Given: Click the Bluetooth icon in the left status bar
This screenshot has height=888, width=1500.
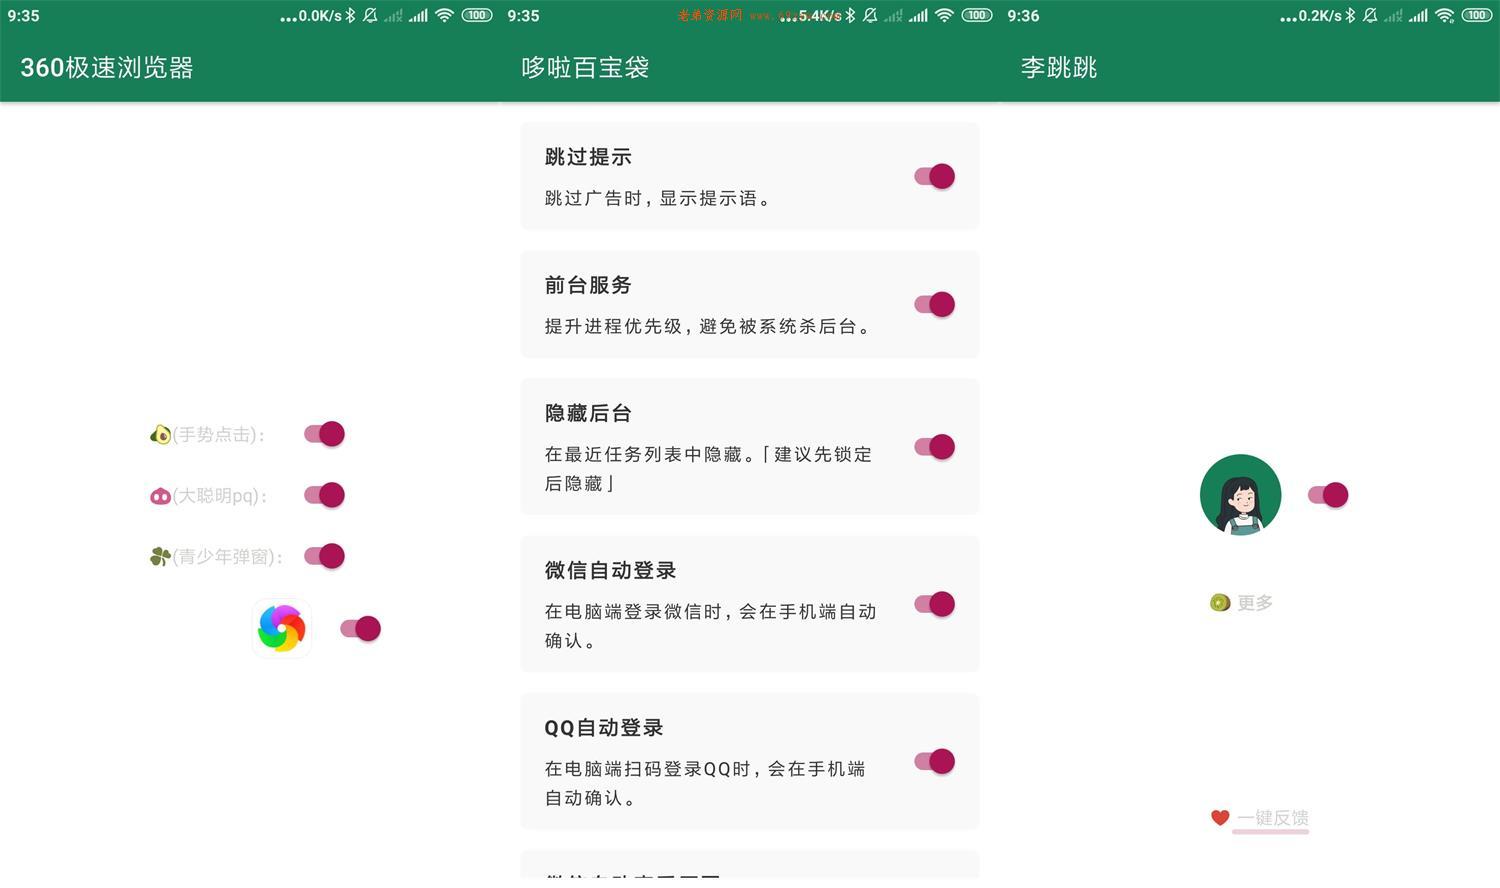Looking at the screenshot, I should [350, 15].
